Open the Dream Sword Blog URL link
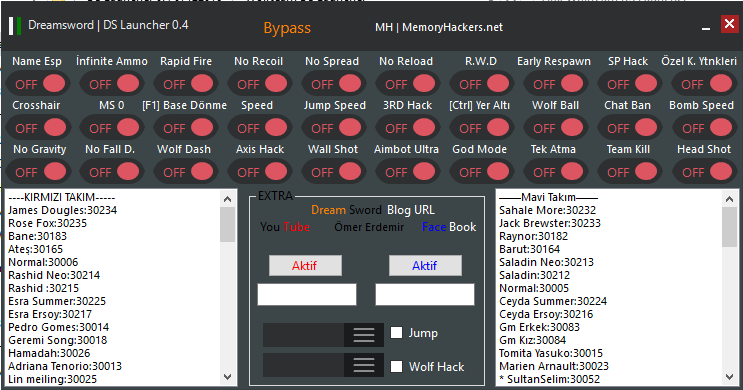This screenshot has height=390, width=743. pos(373,210)
